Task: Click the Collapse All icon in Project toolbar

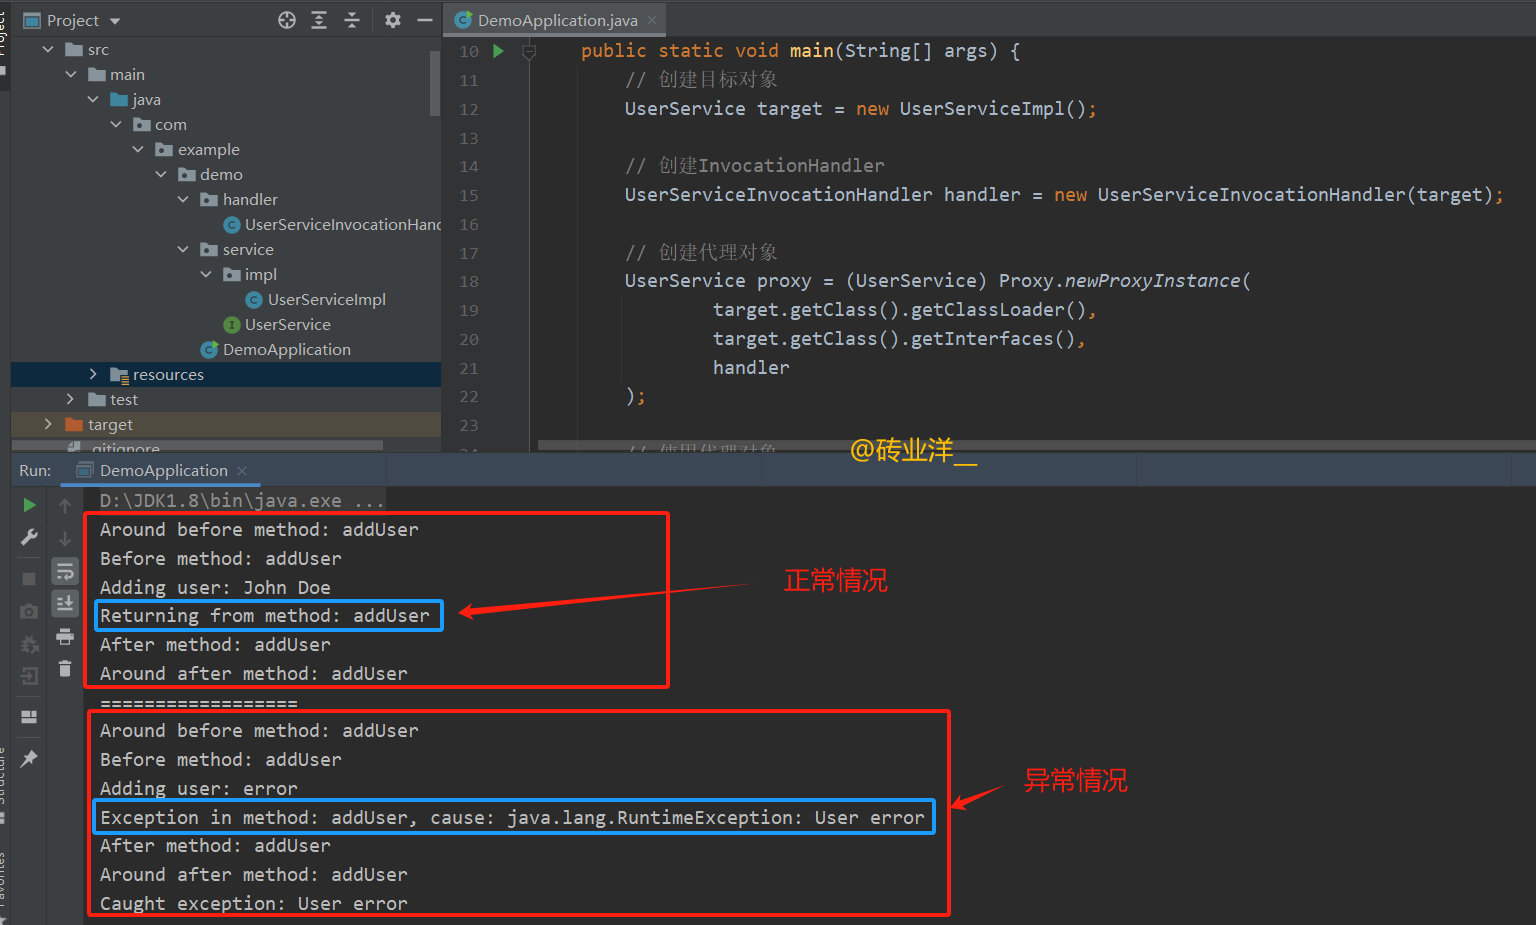Action: point(352,20)
